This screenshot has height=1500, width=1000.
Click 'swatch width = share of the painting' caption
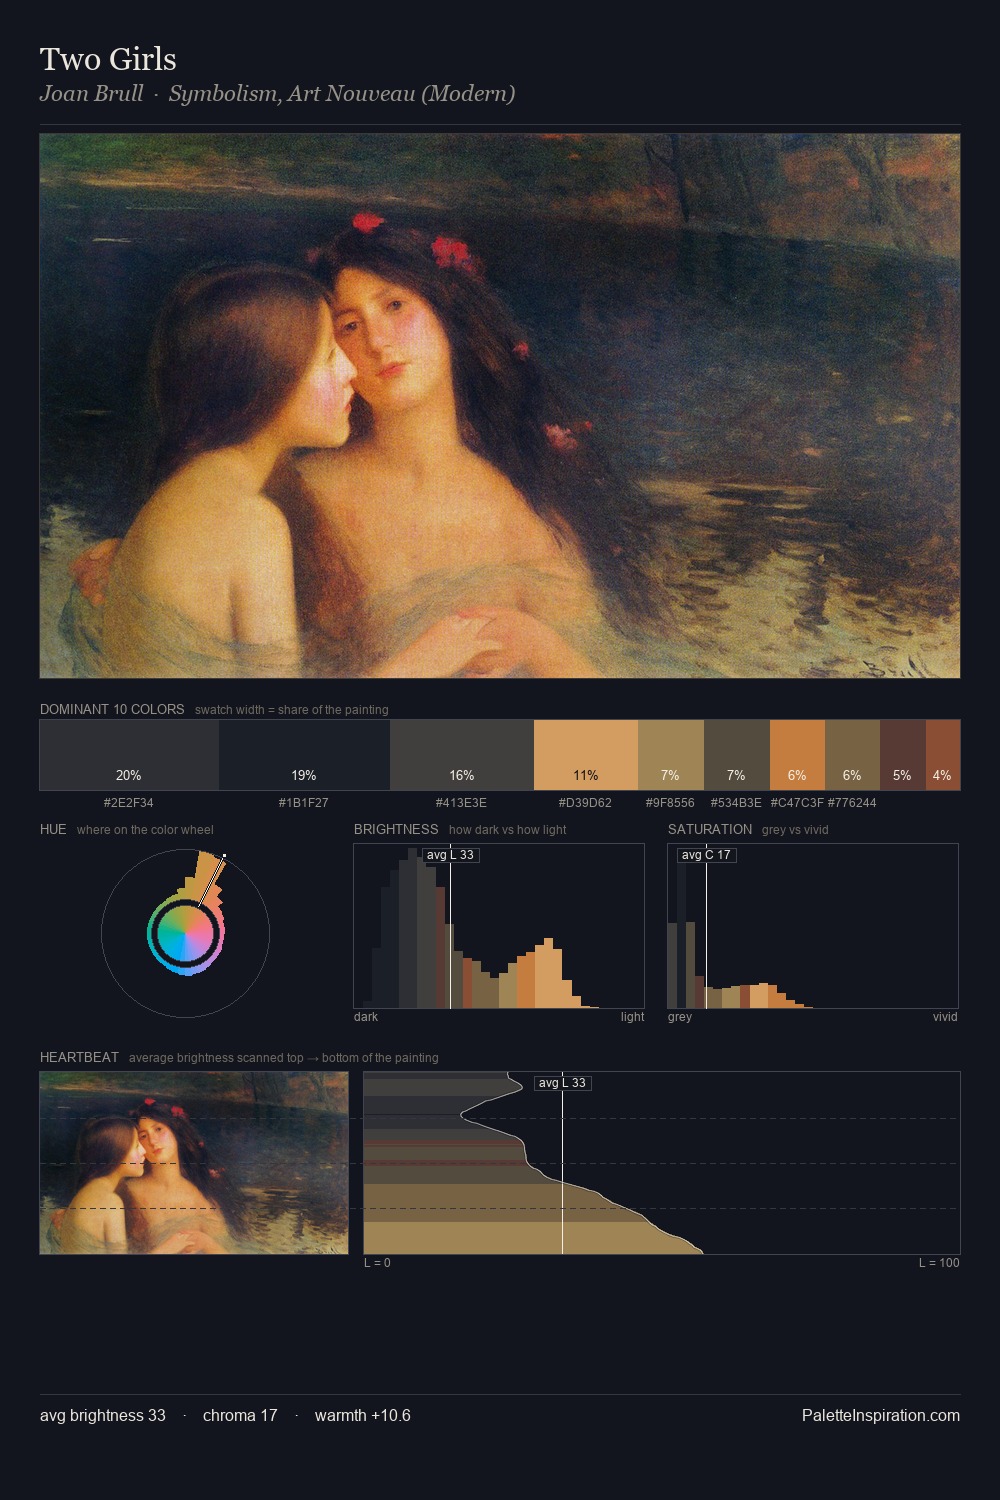(x=292, y=710)
